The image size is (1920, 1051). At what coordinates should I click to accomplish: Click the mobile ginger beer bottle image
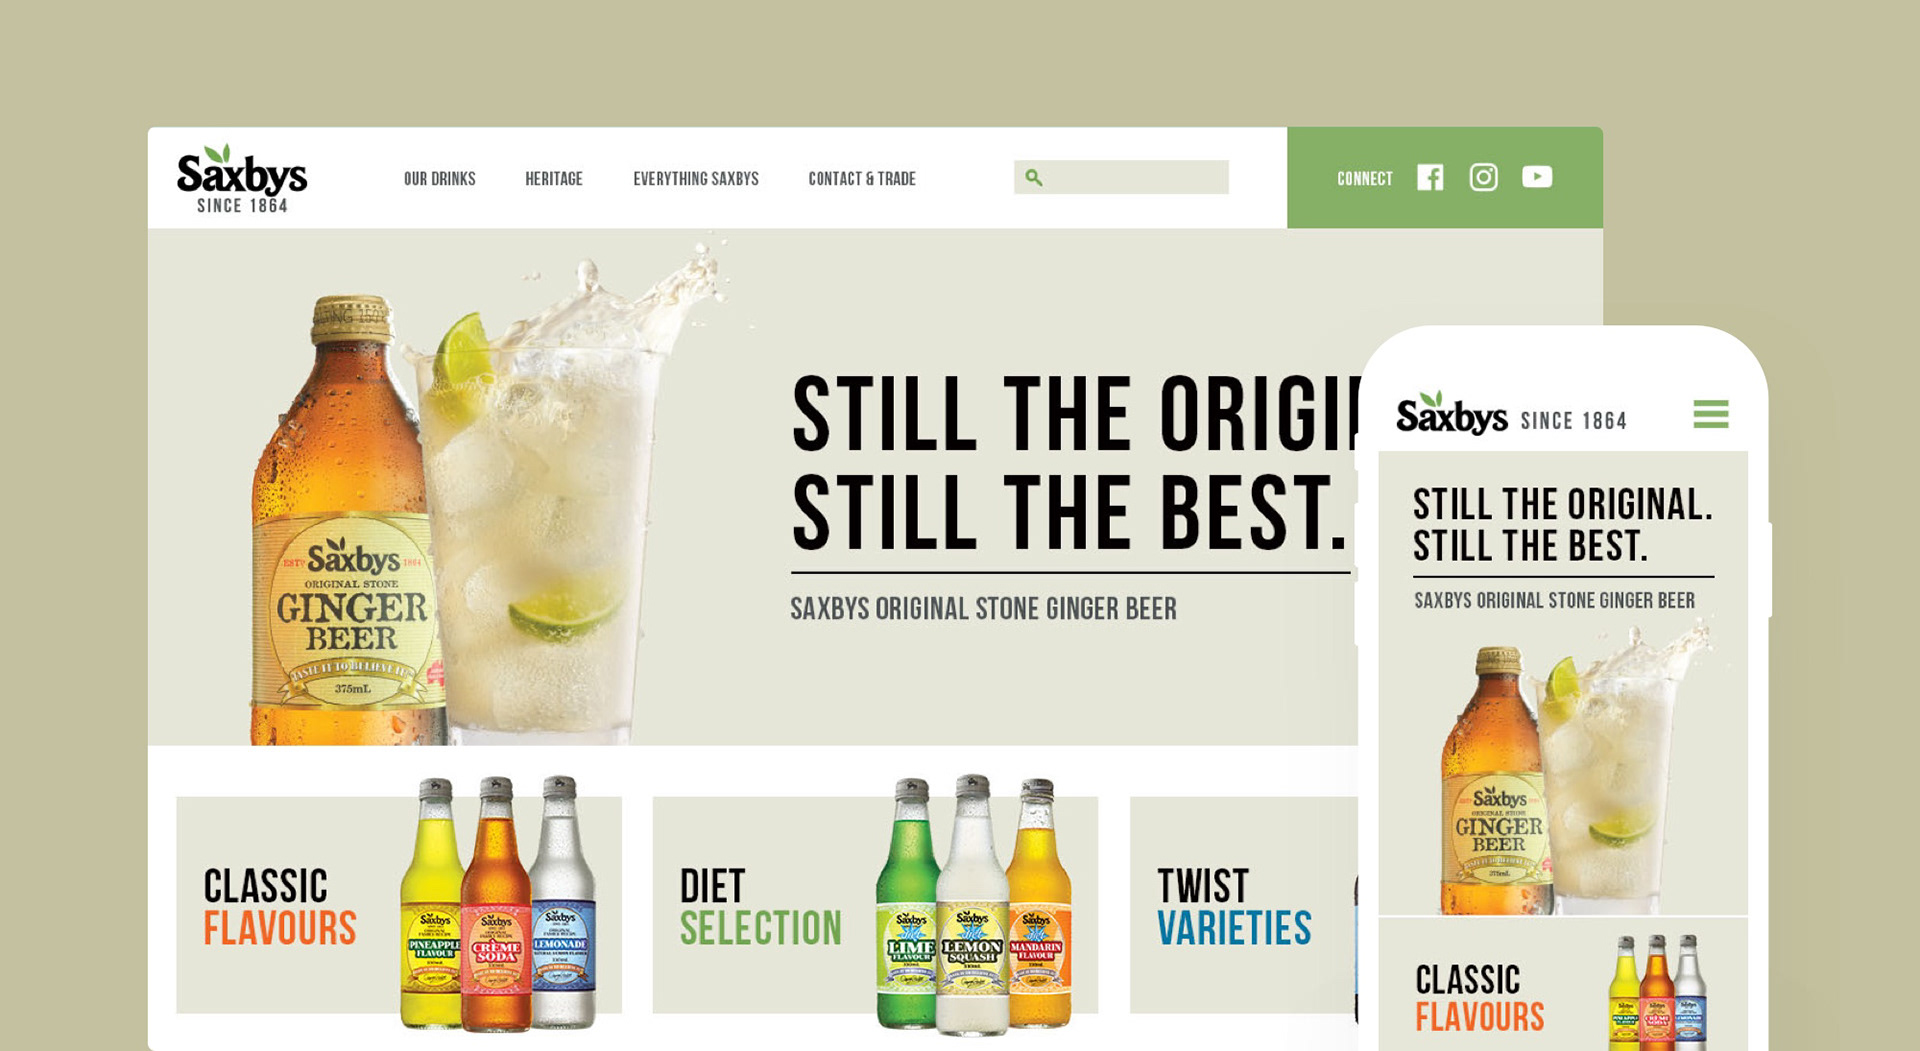click(1496, 781)
